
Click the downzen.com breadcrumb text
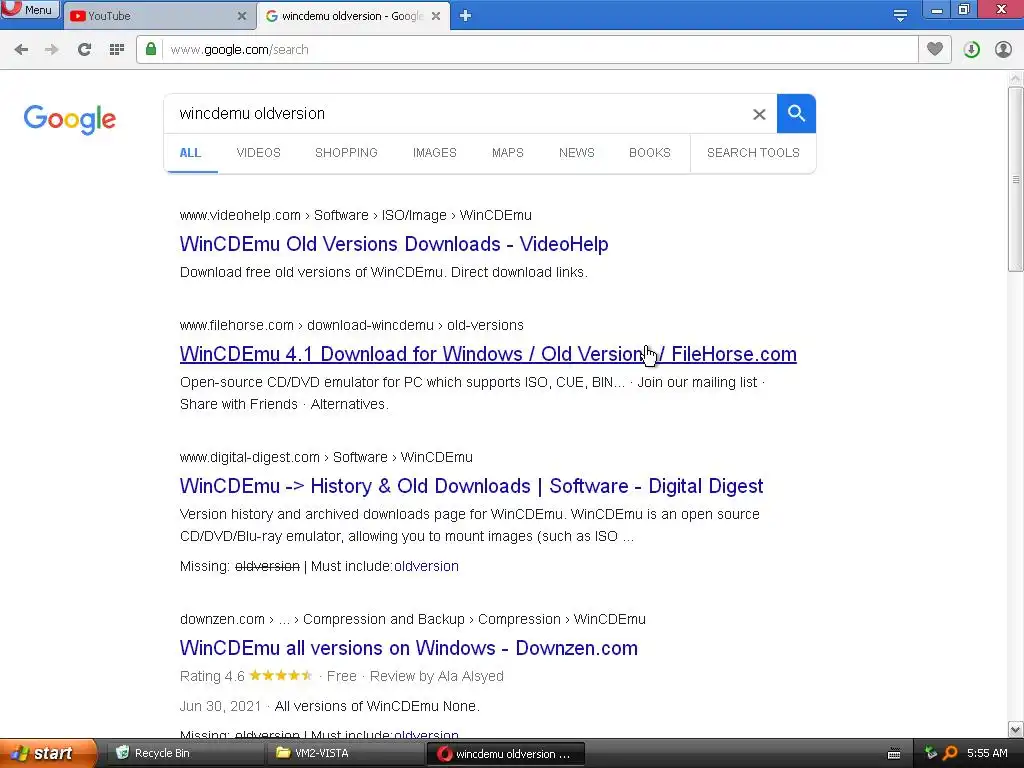pos(222,619)
